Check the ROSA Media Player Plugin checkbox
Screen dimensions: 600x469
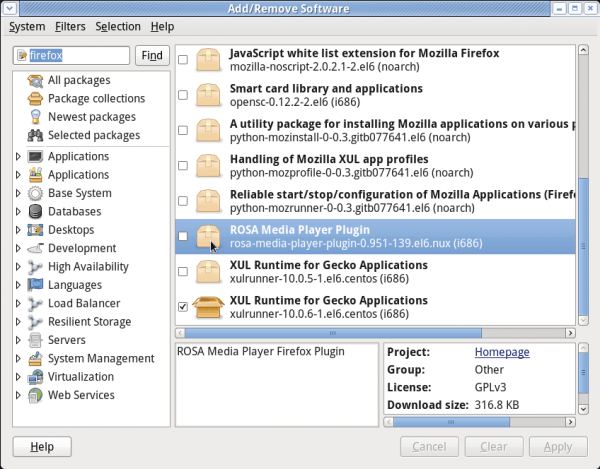click(x=182, y=237)
